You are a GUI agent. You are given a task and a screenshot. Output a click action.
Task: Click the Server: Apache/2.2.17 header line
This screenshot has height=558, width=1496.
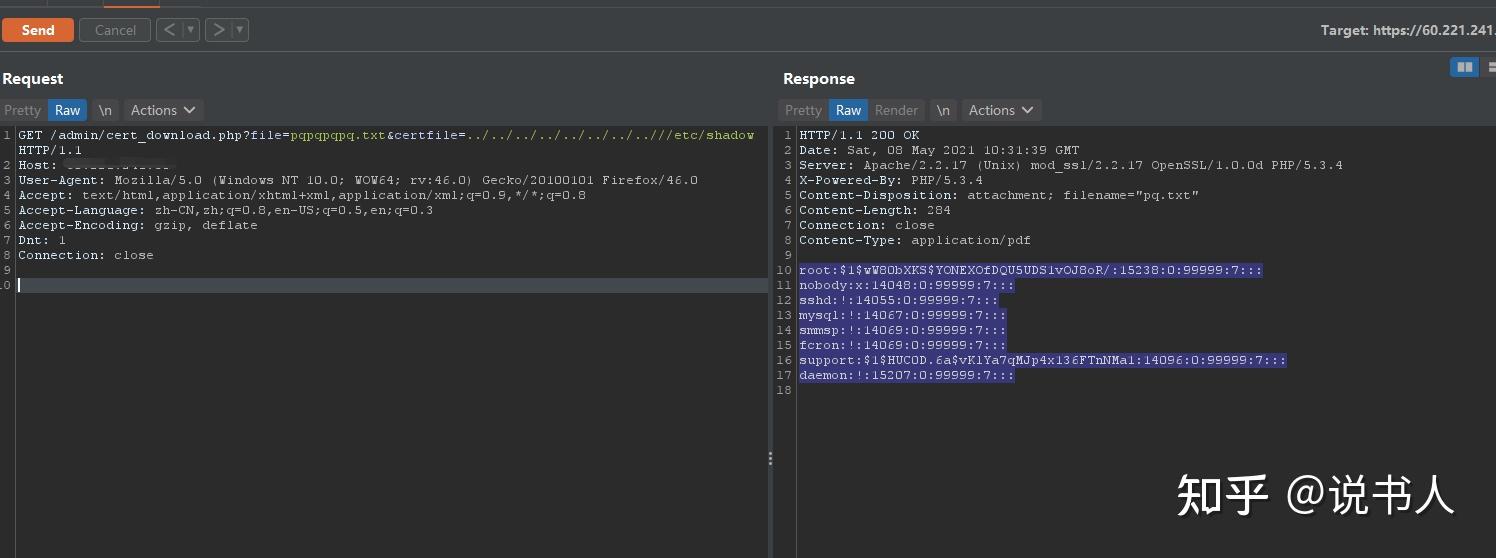coord(1071,165)
